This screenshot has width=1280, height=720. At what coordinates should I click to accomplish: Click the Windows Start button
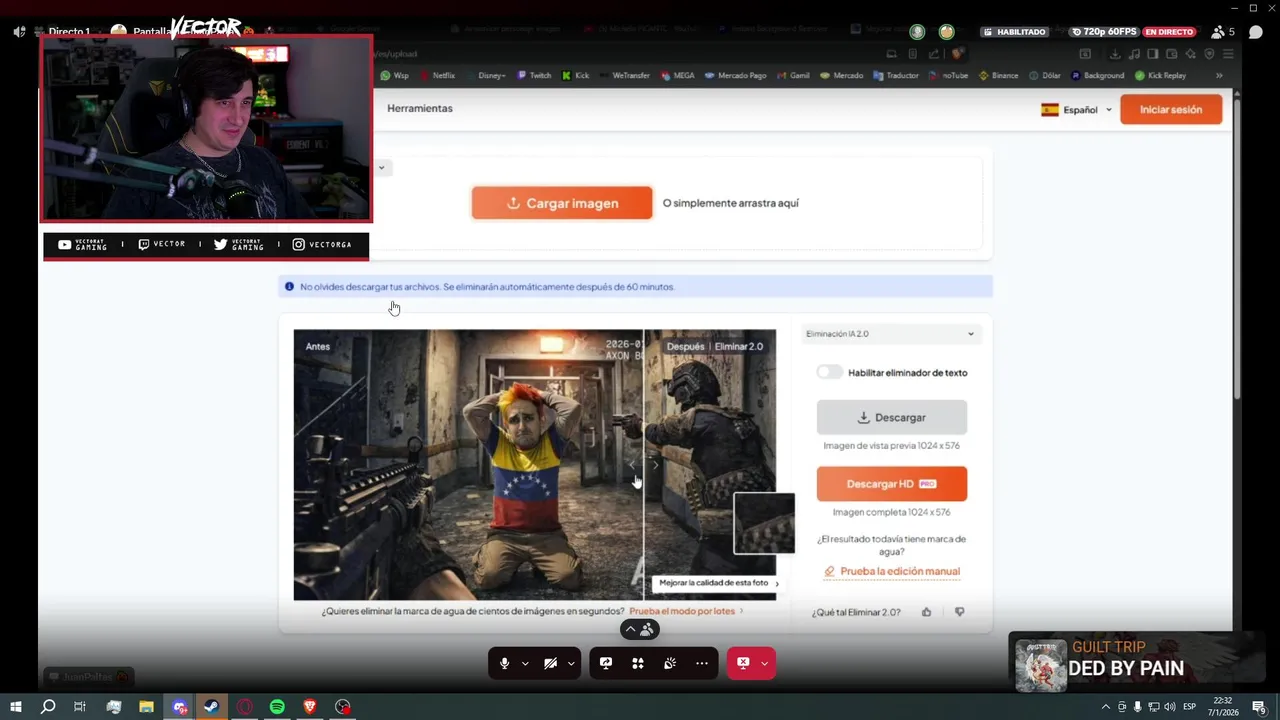pos(15,707)
